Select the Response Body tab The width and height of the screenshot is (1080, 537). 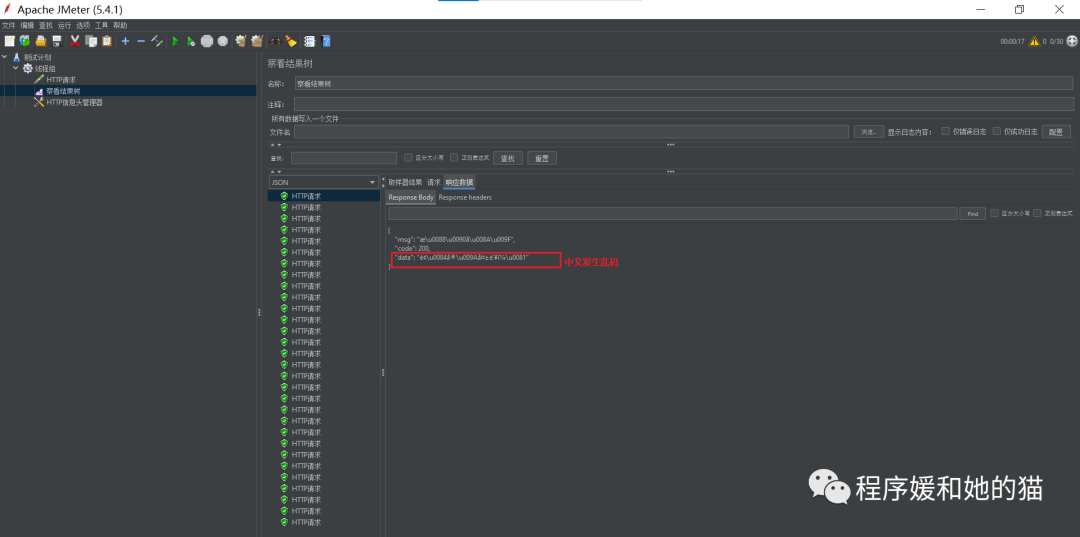[411, 198]
